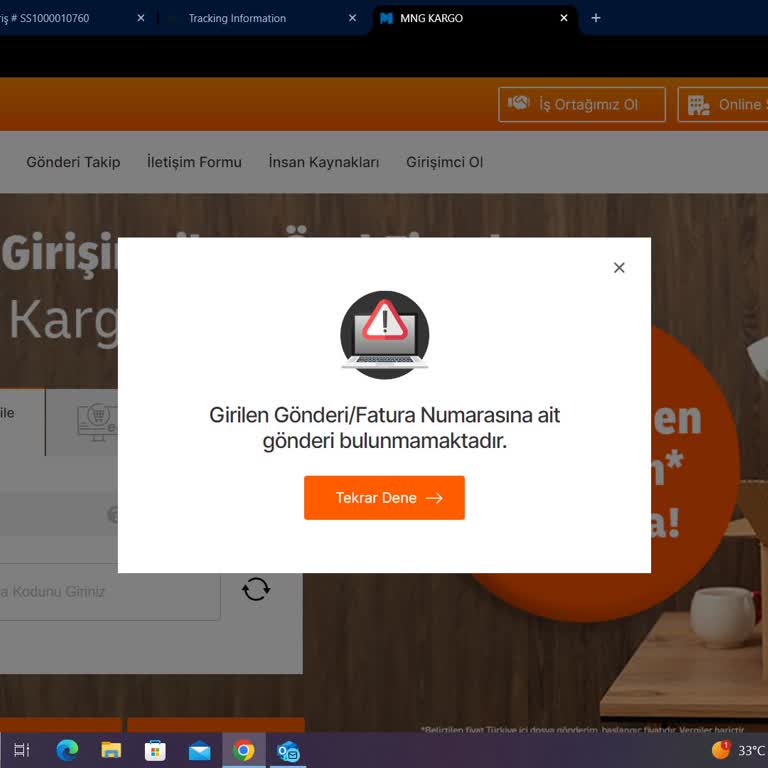
Task: Click the error message text
Action: click(384, 428)
